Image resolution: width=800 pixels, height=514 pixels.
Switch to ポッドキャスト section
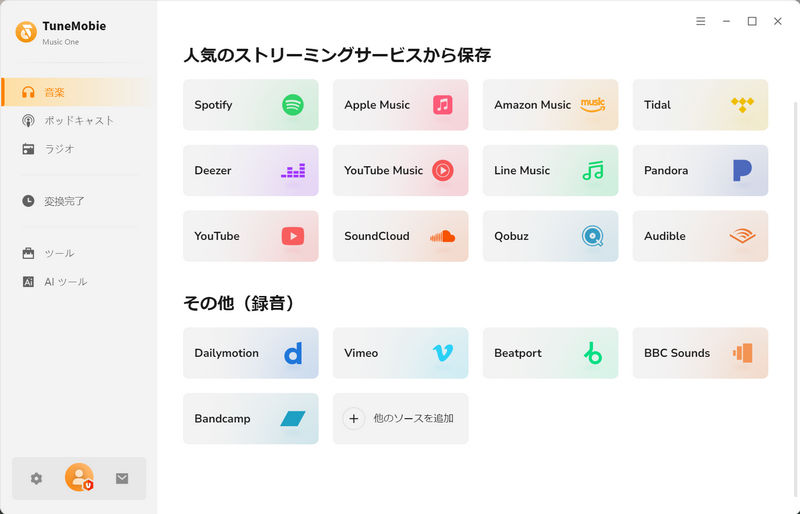coord(78,120)
